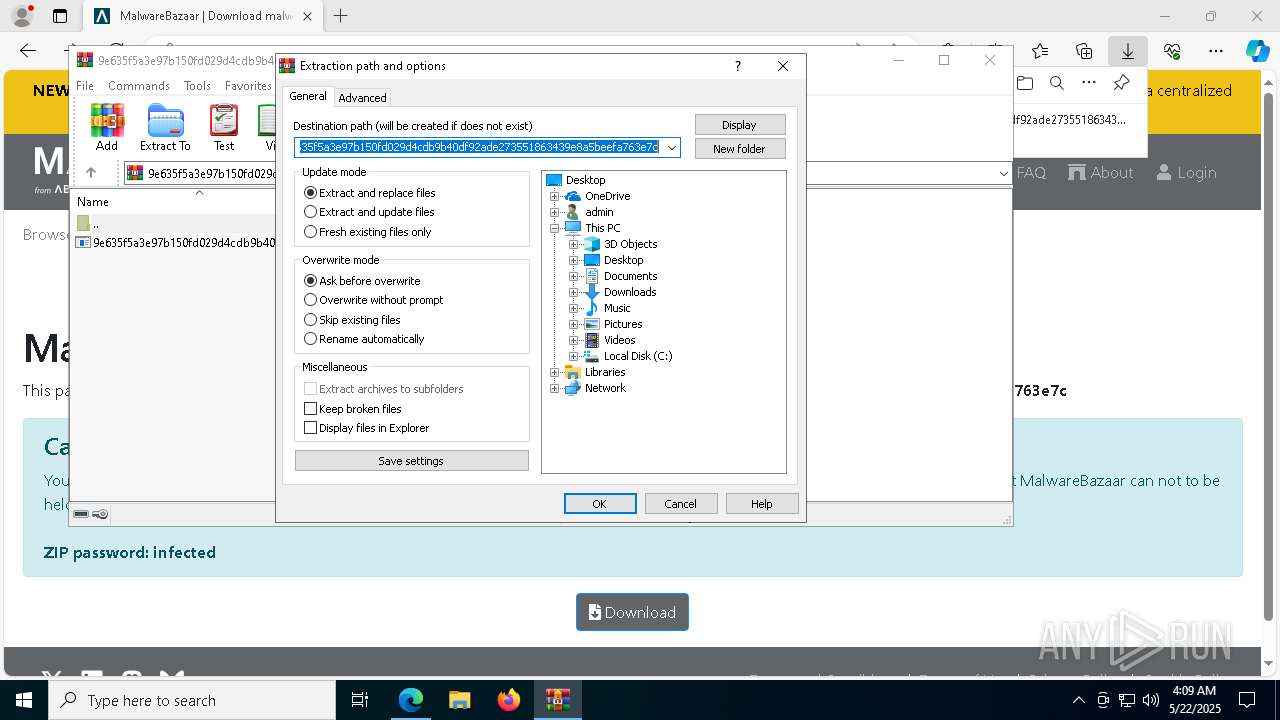Open the Windows Start menu
The image size is (1280, 720).
[x=23, y=700]
